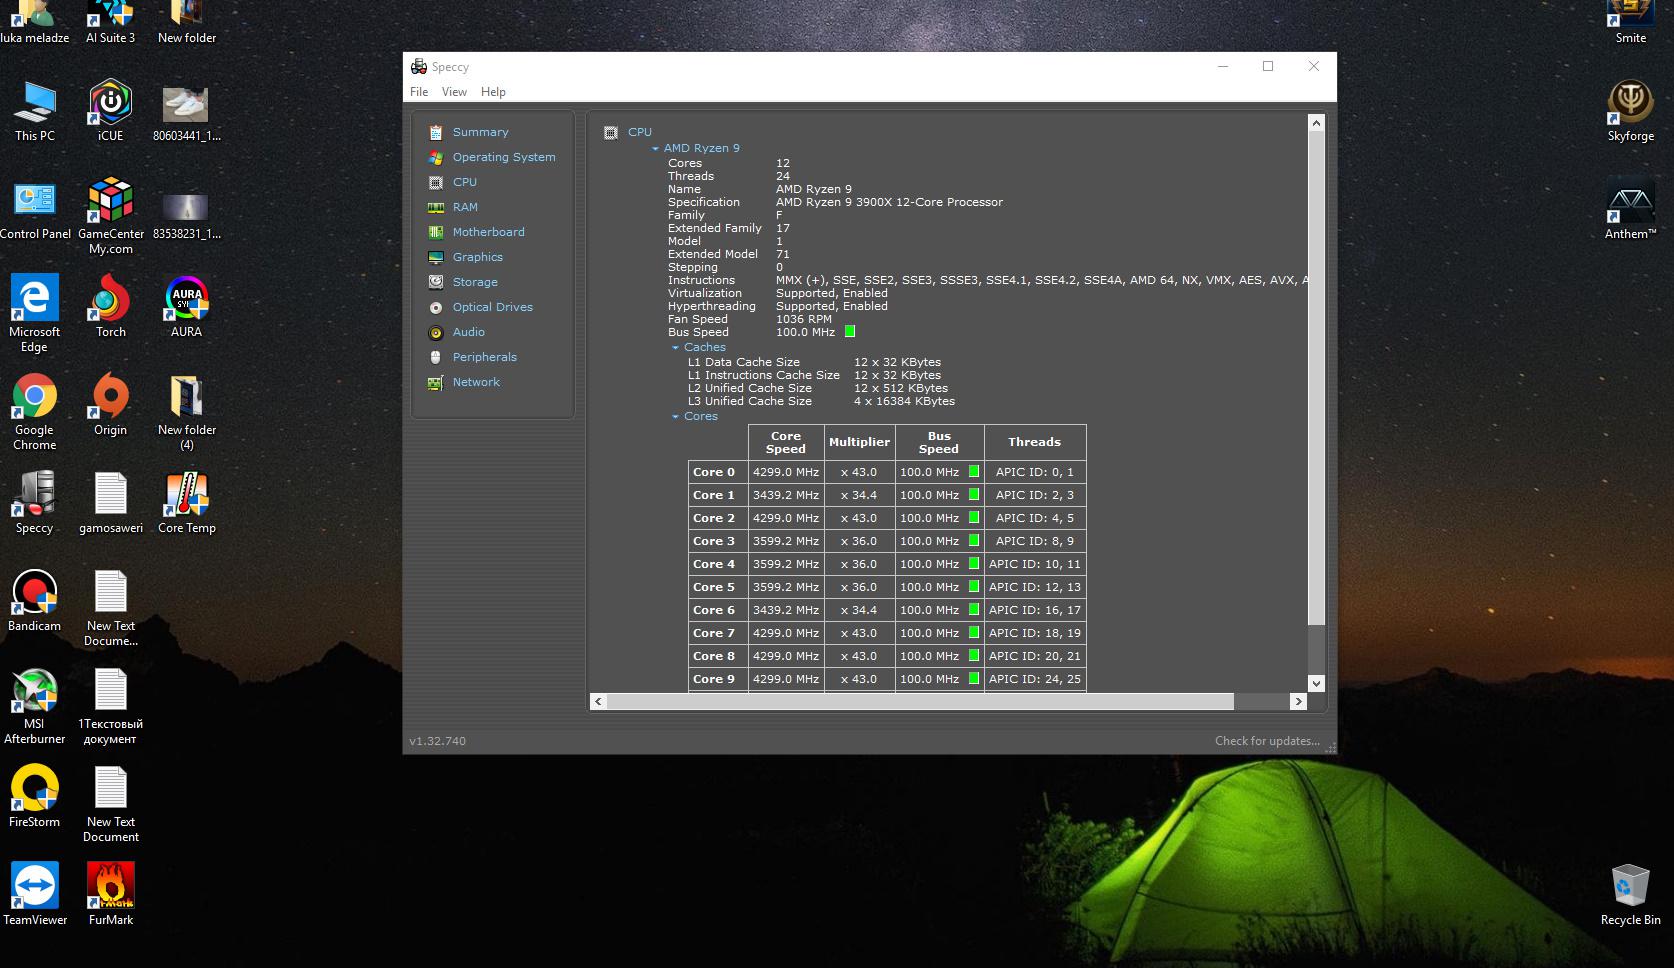Collapse the Cores section
The height and width of the screenshot is (968, 1674).
click(x=675, y=416)
